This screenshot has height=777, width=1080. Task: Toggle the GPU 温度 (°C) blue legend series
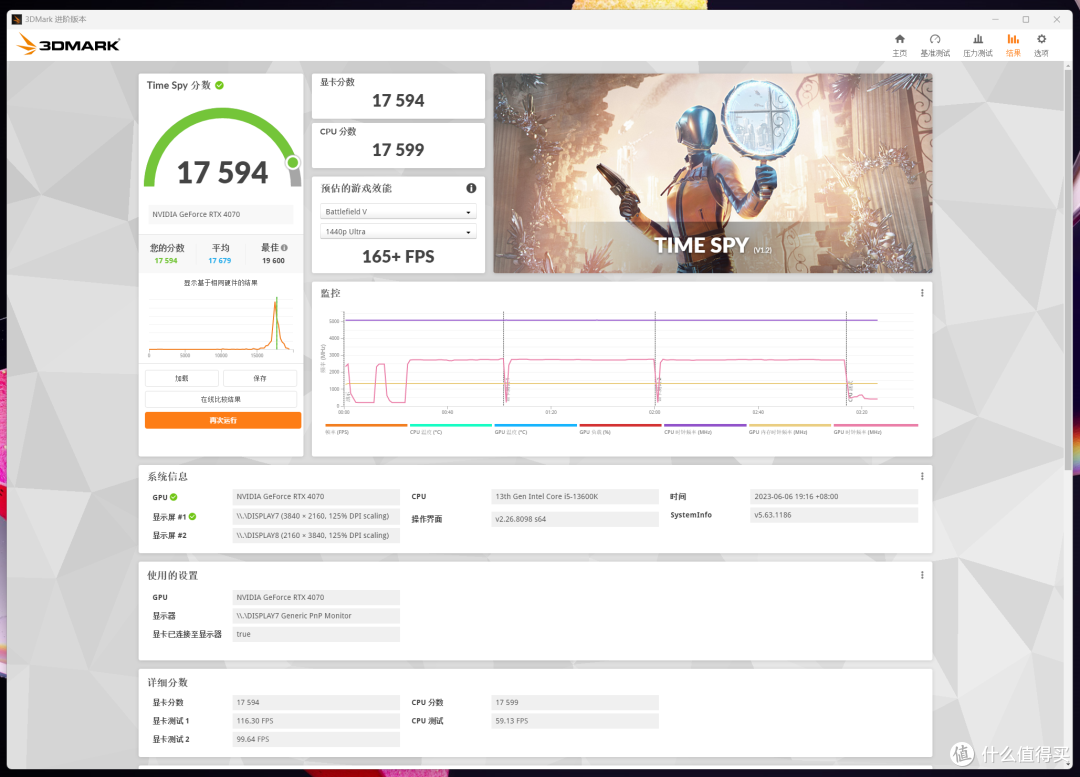click(x=535, y=429)
